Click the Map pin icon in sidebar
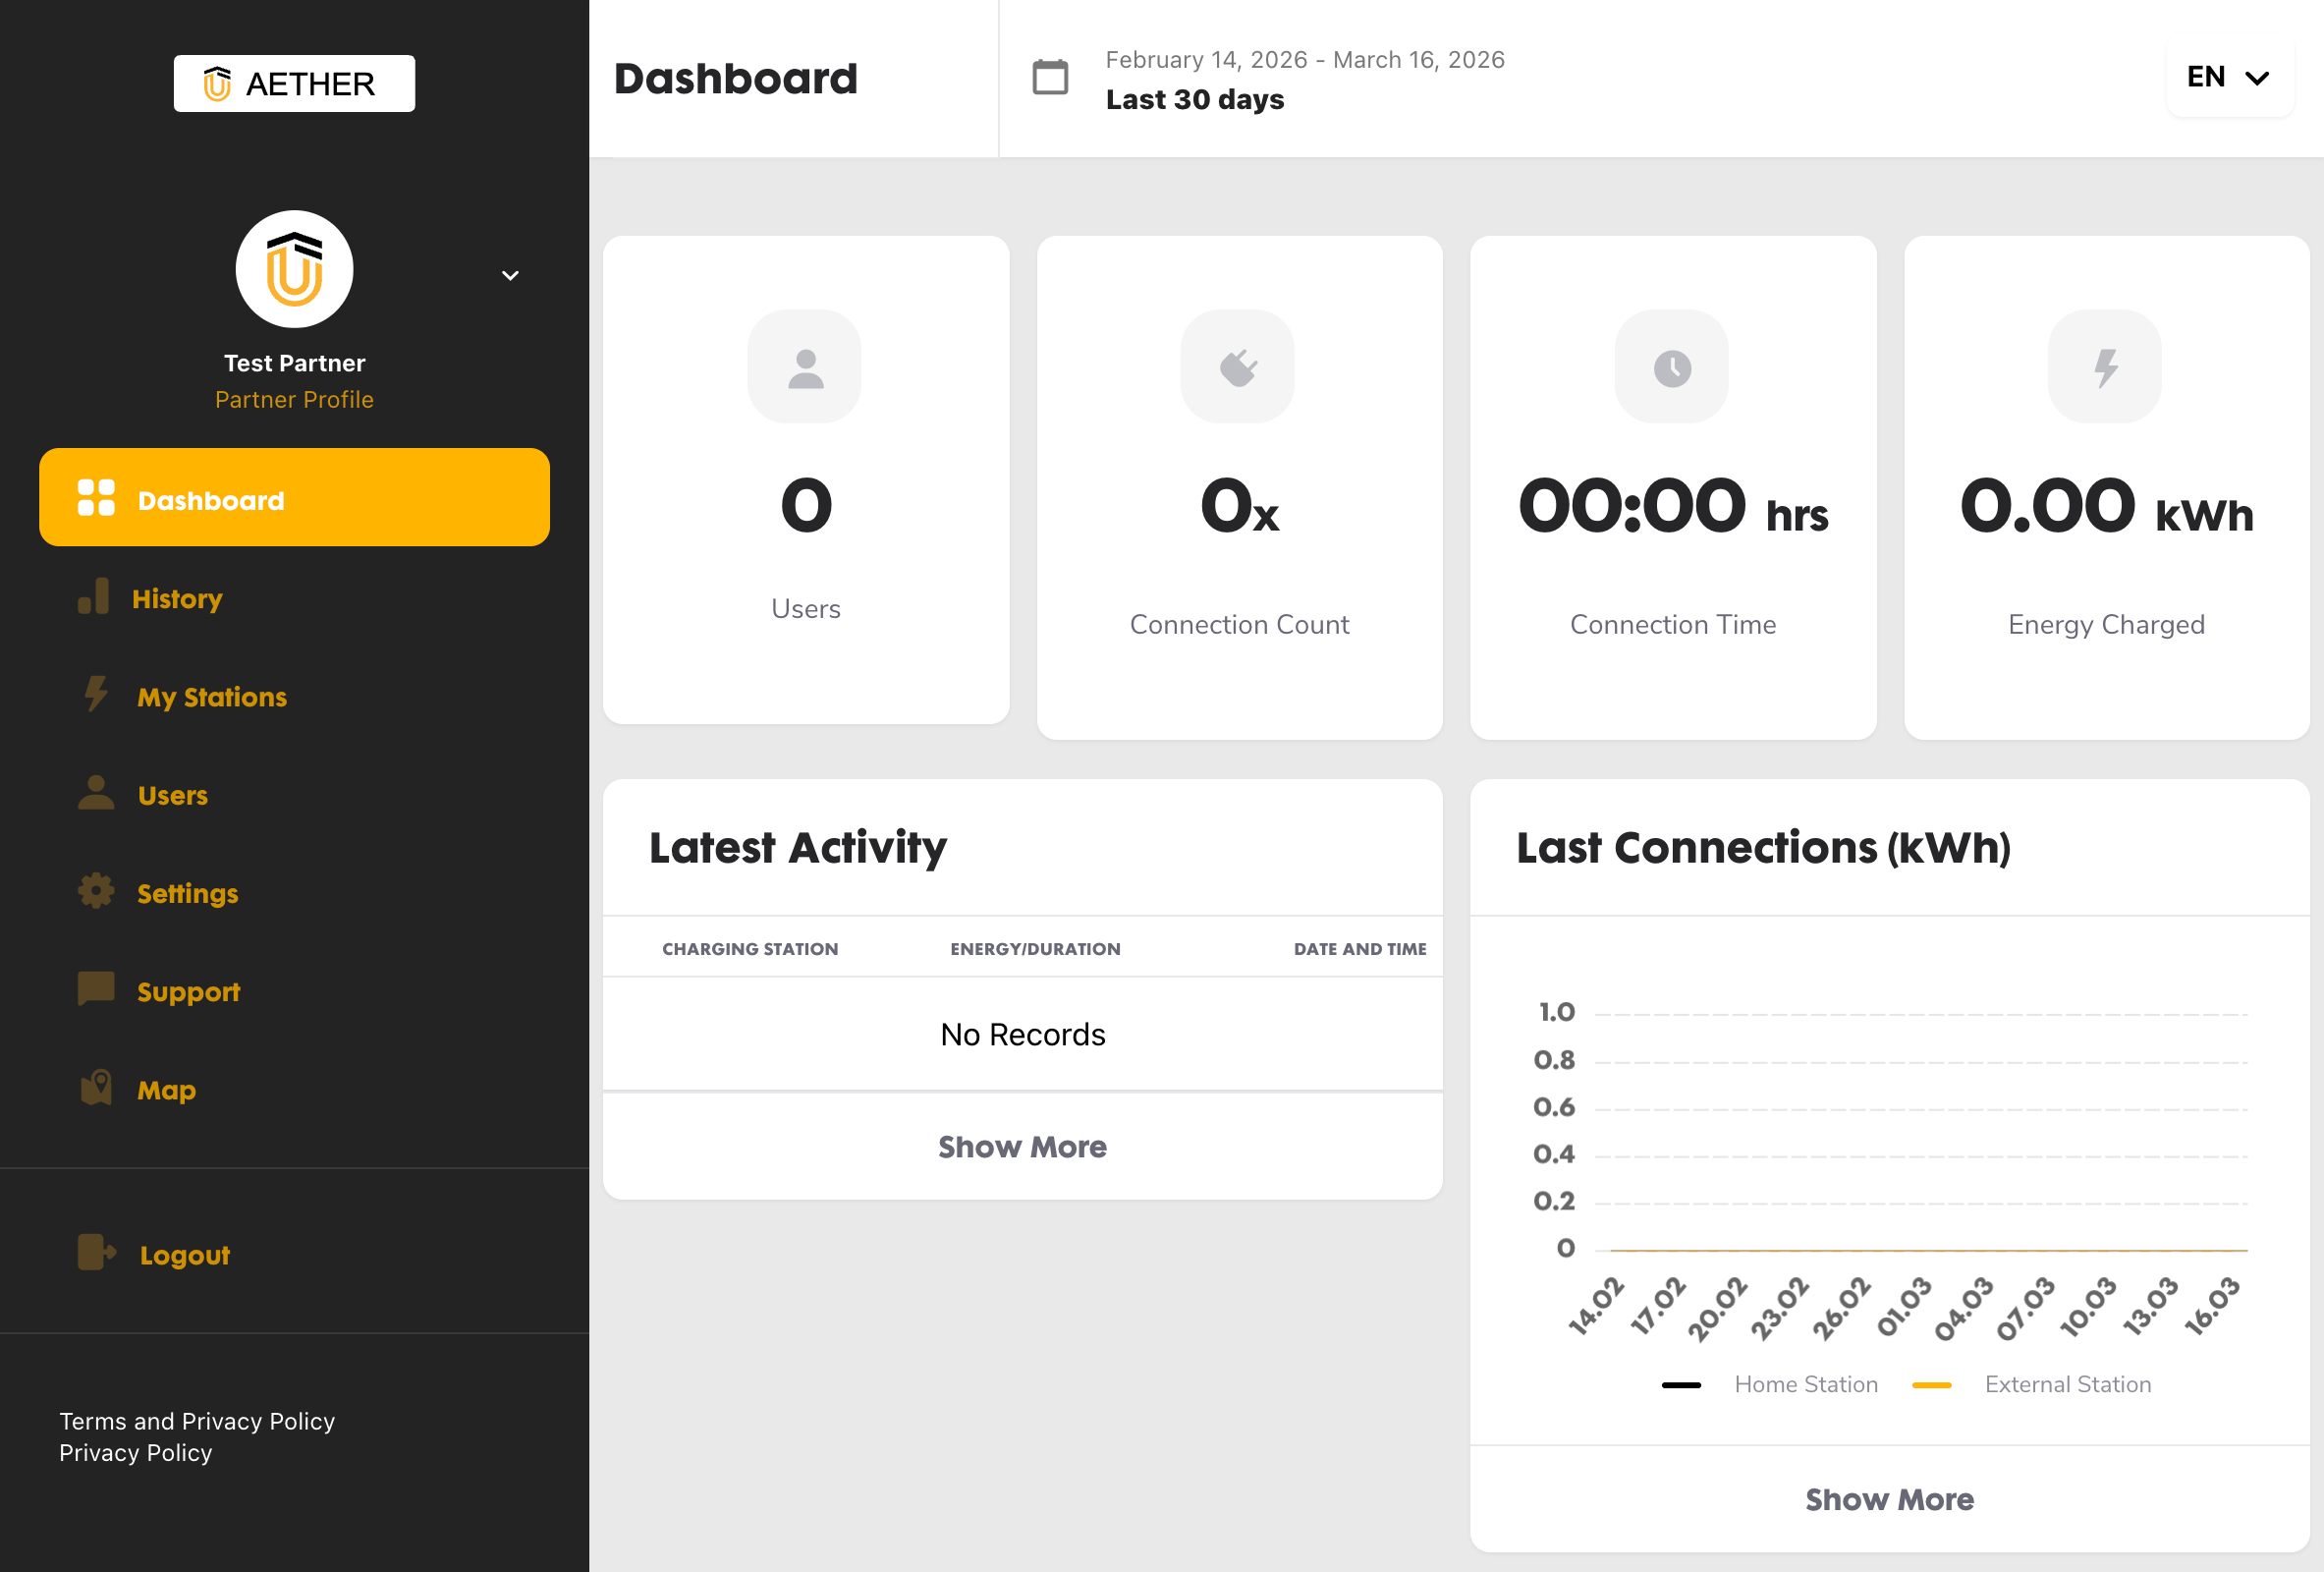2324x1572 pixels. 95,1088
